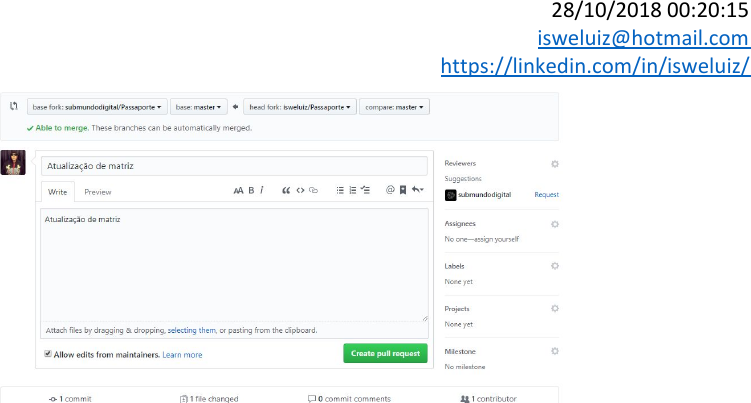Open the base master branch dropdown
The height and width of the screenshot is (403, 751).
pos(198,107)
